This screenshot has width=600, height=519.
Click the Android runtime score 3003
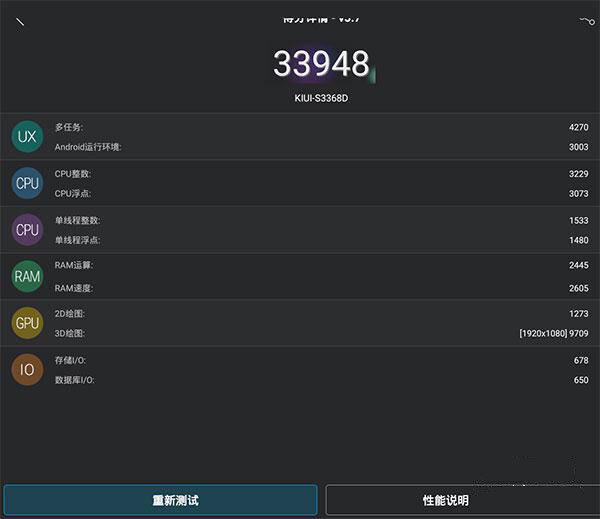pyautogui.click(x=579, y=147)
